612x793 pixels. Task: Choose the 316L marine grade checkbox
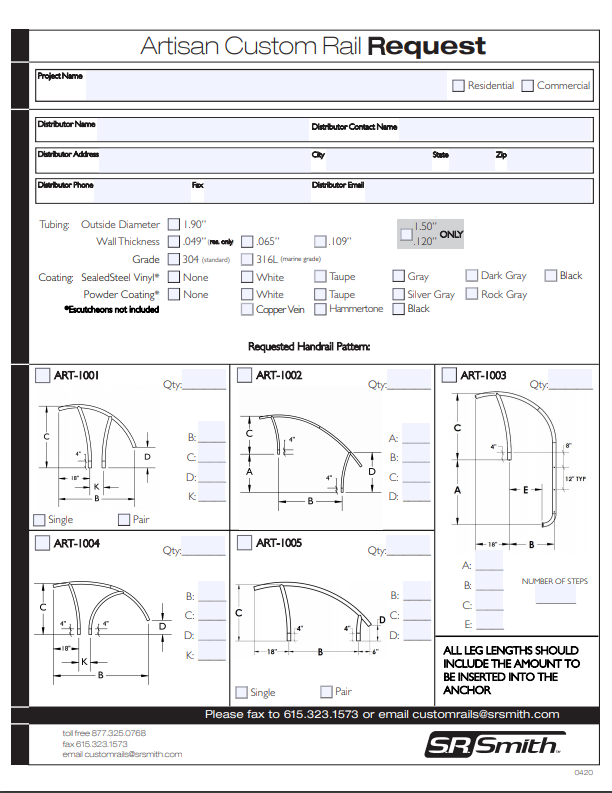point(247,259)
